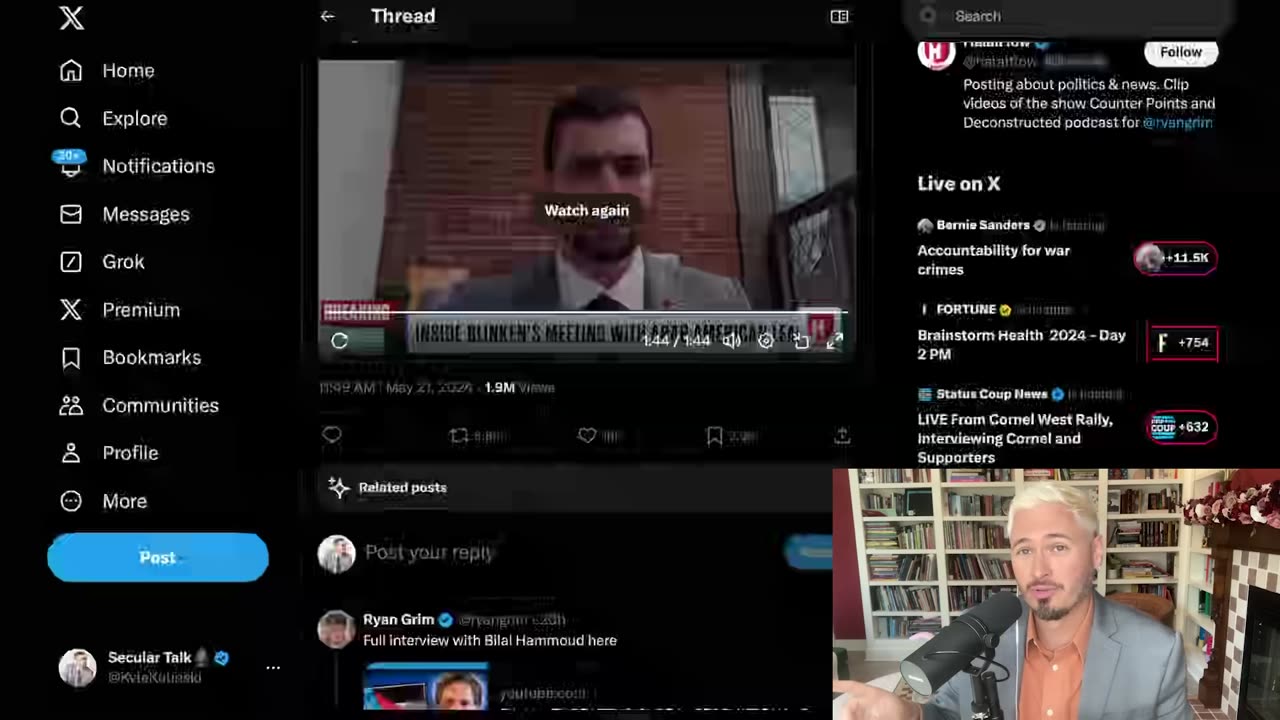Click profile avatar in right sidebar

pos(936,53)
